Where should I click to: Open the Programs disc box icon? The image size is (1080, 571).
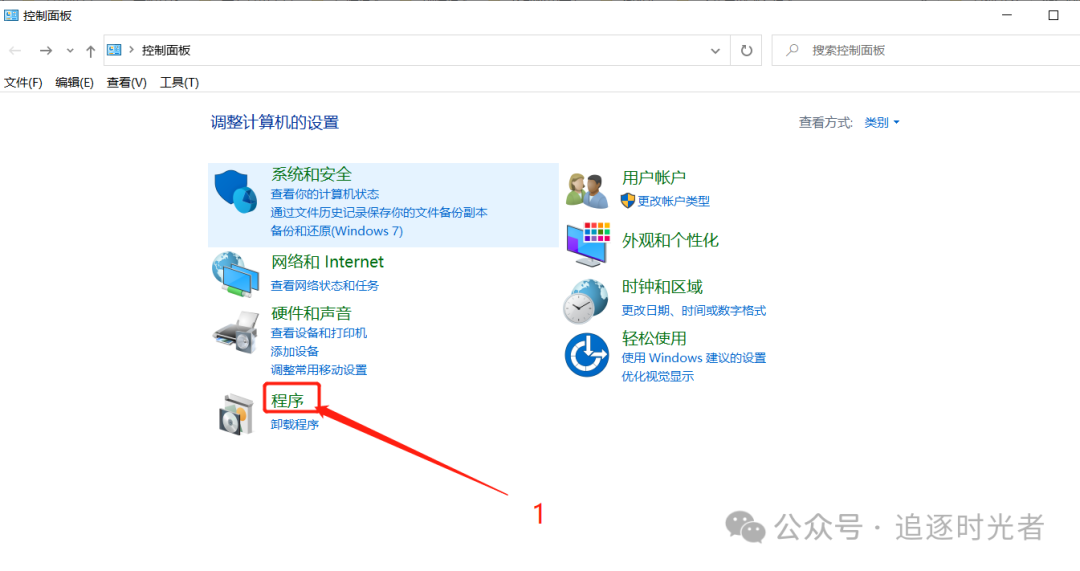236,414
